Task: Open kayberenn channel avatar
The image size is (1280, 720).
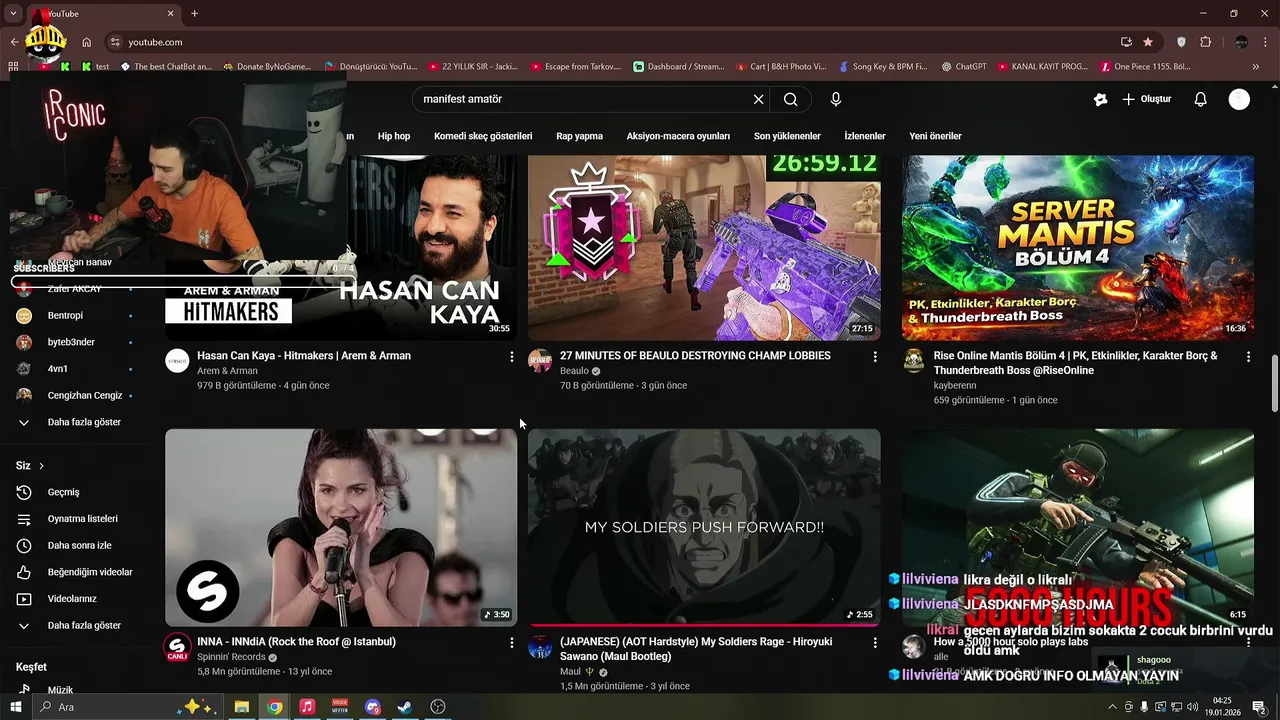Action: coord(914,361)
